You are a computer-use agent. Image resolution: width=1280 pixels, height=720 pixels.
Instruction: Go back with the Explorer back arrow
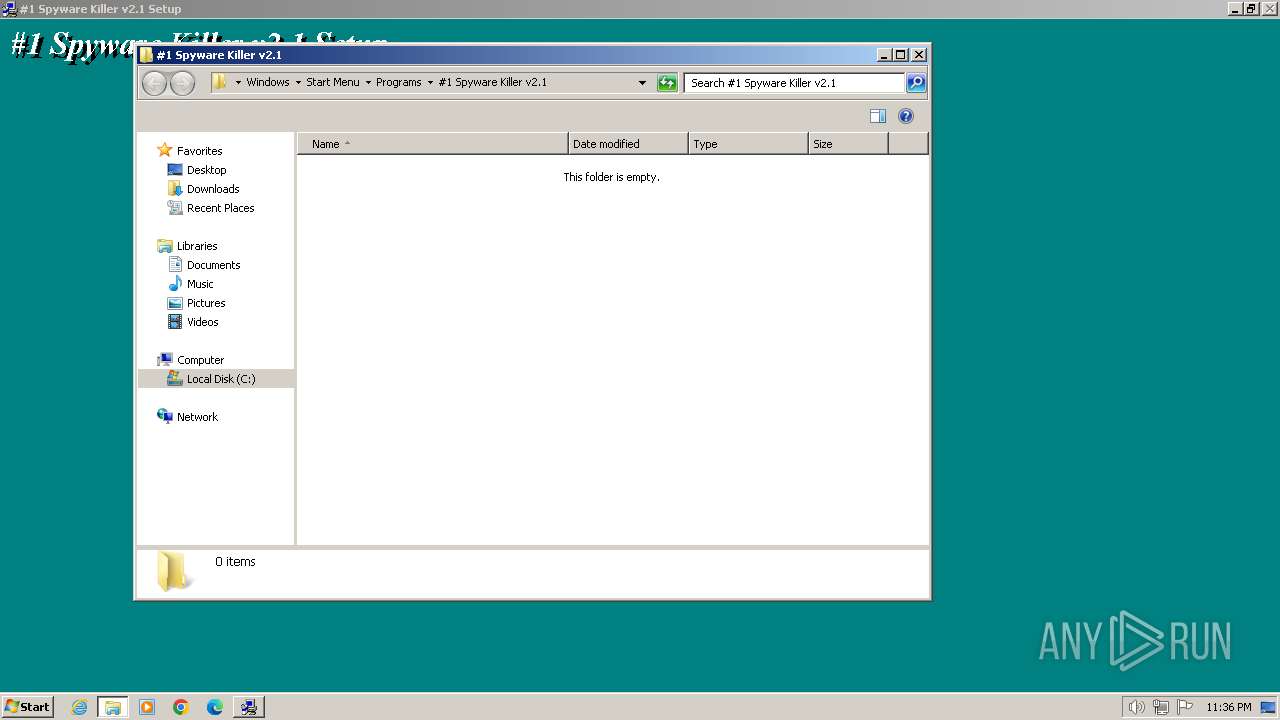(154, 83)
